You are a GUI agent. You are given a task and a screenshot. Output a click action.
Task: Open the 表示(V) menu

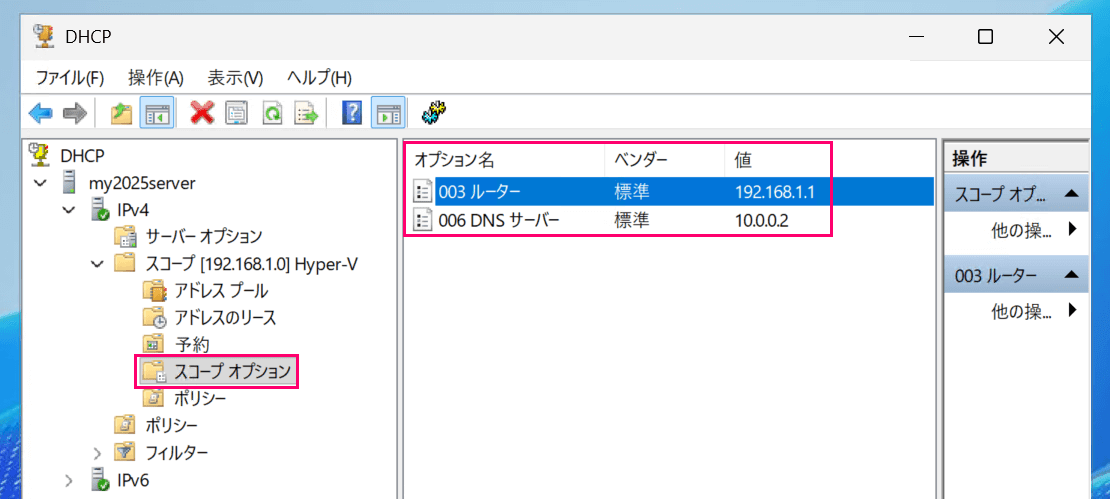[x=235, y=78]
